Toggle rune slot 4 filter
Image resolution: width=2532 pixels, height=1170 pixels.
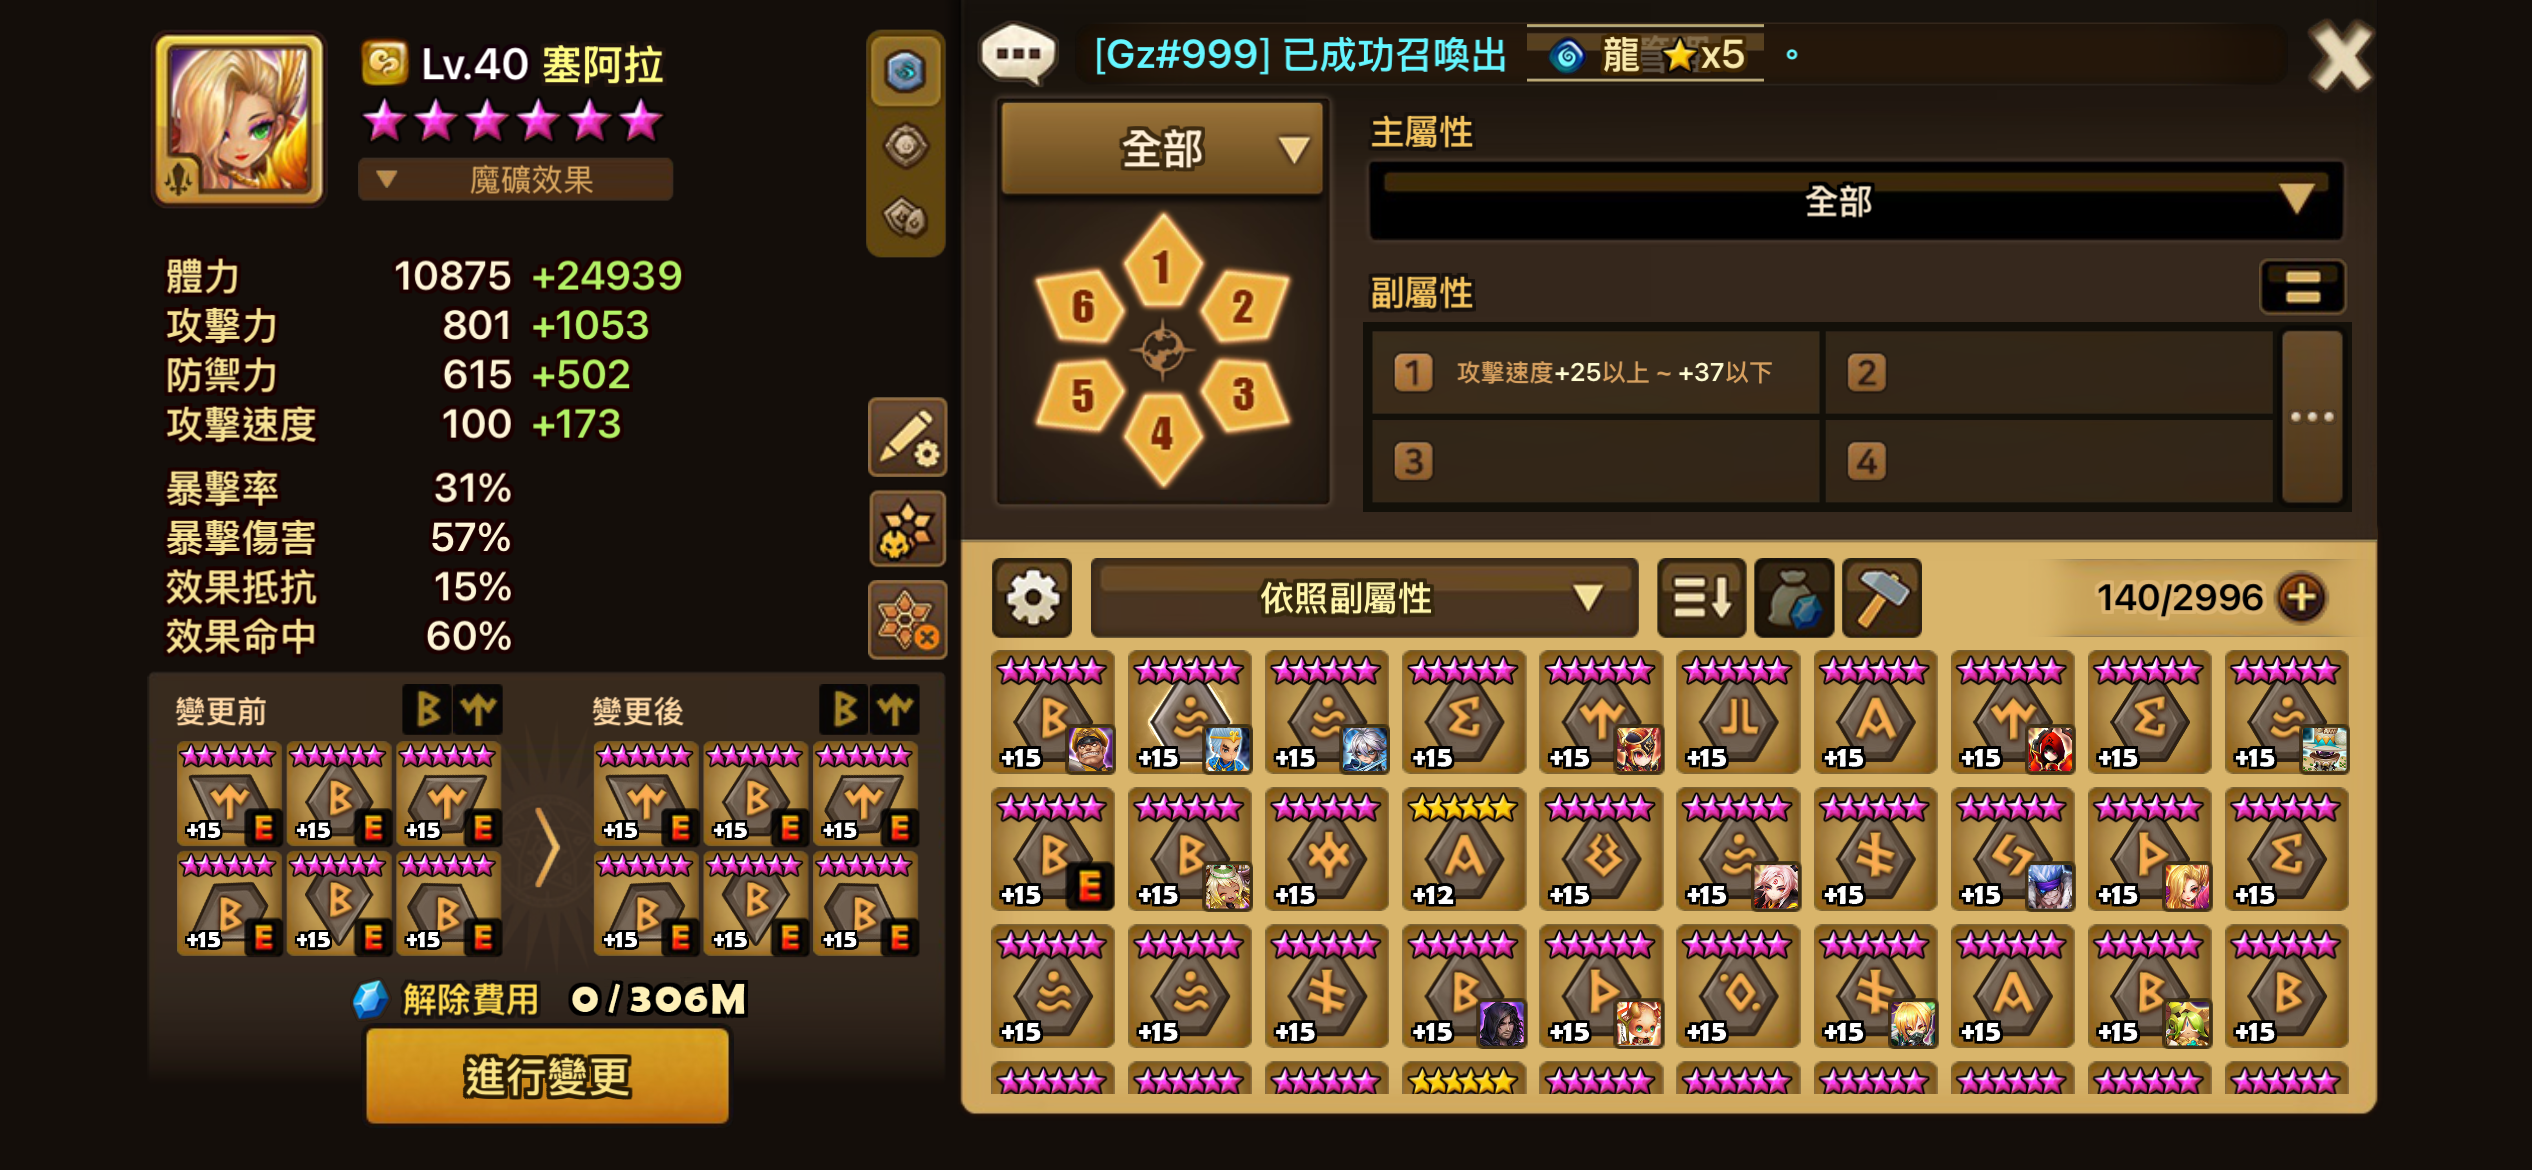pos(1162,437)
